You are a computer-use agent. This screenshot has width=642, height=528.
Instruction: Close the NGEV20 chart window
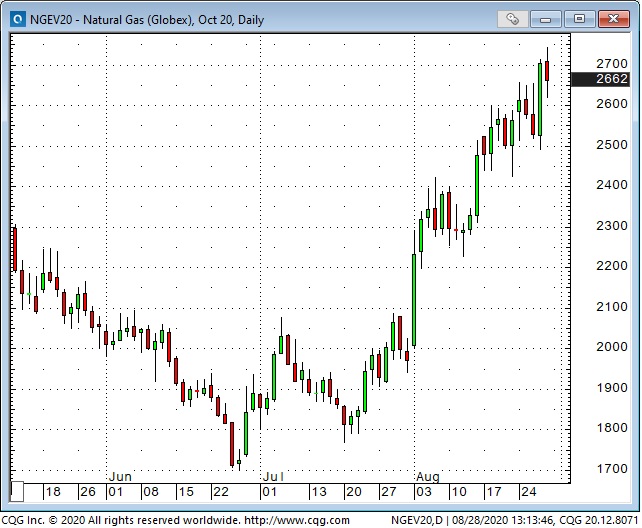pos(613,19)
